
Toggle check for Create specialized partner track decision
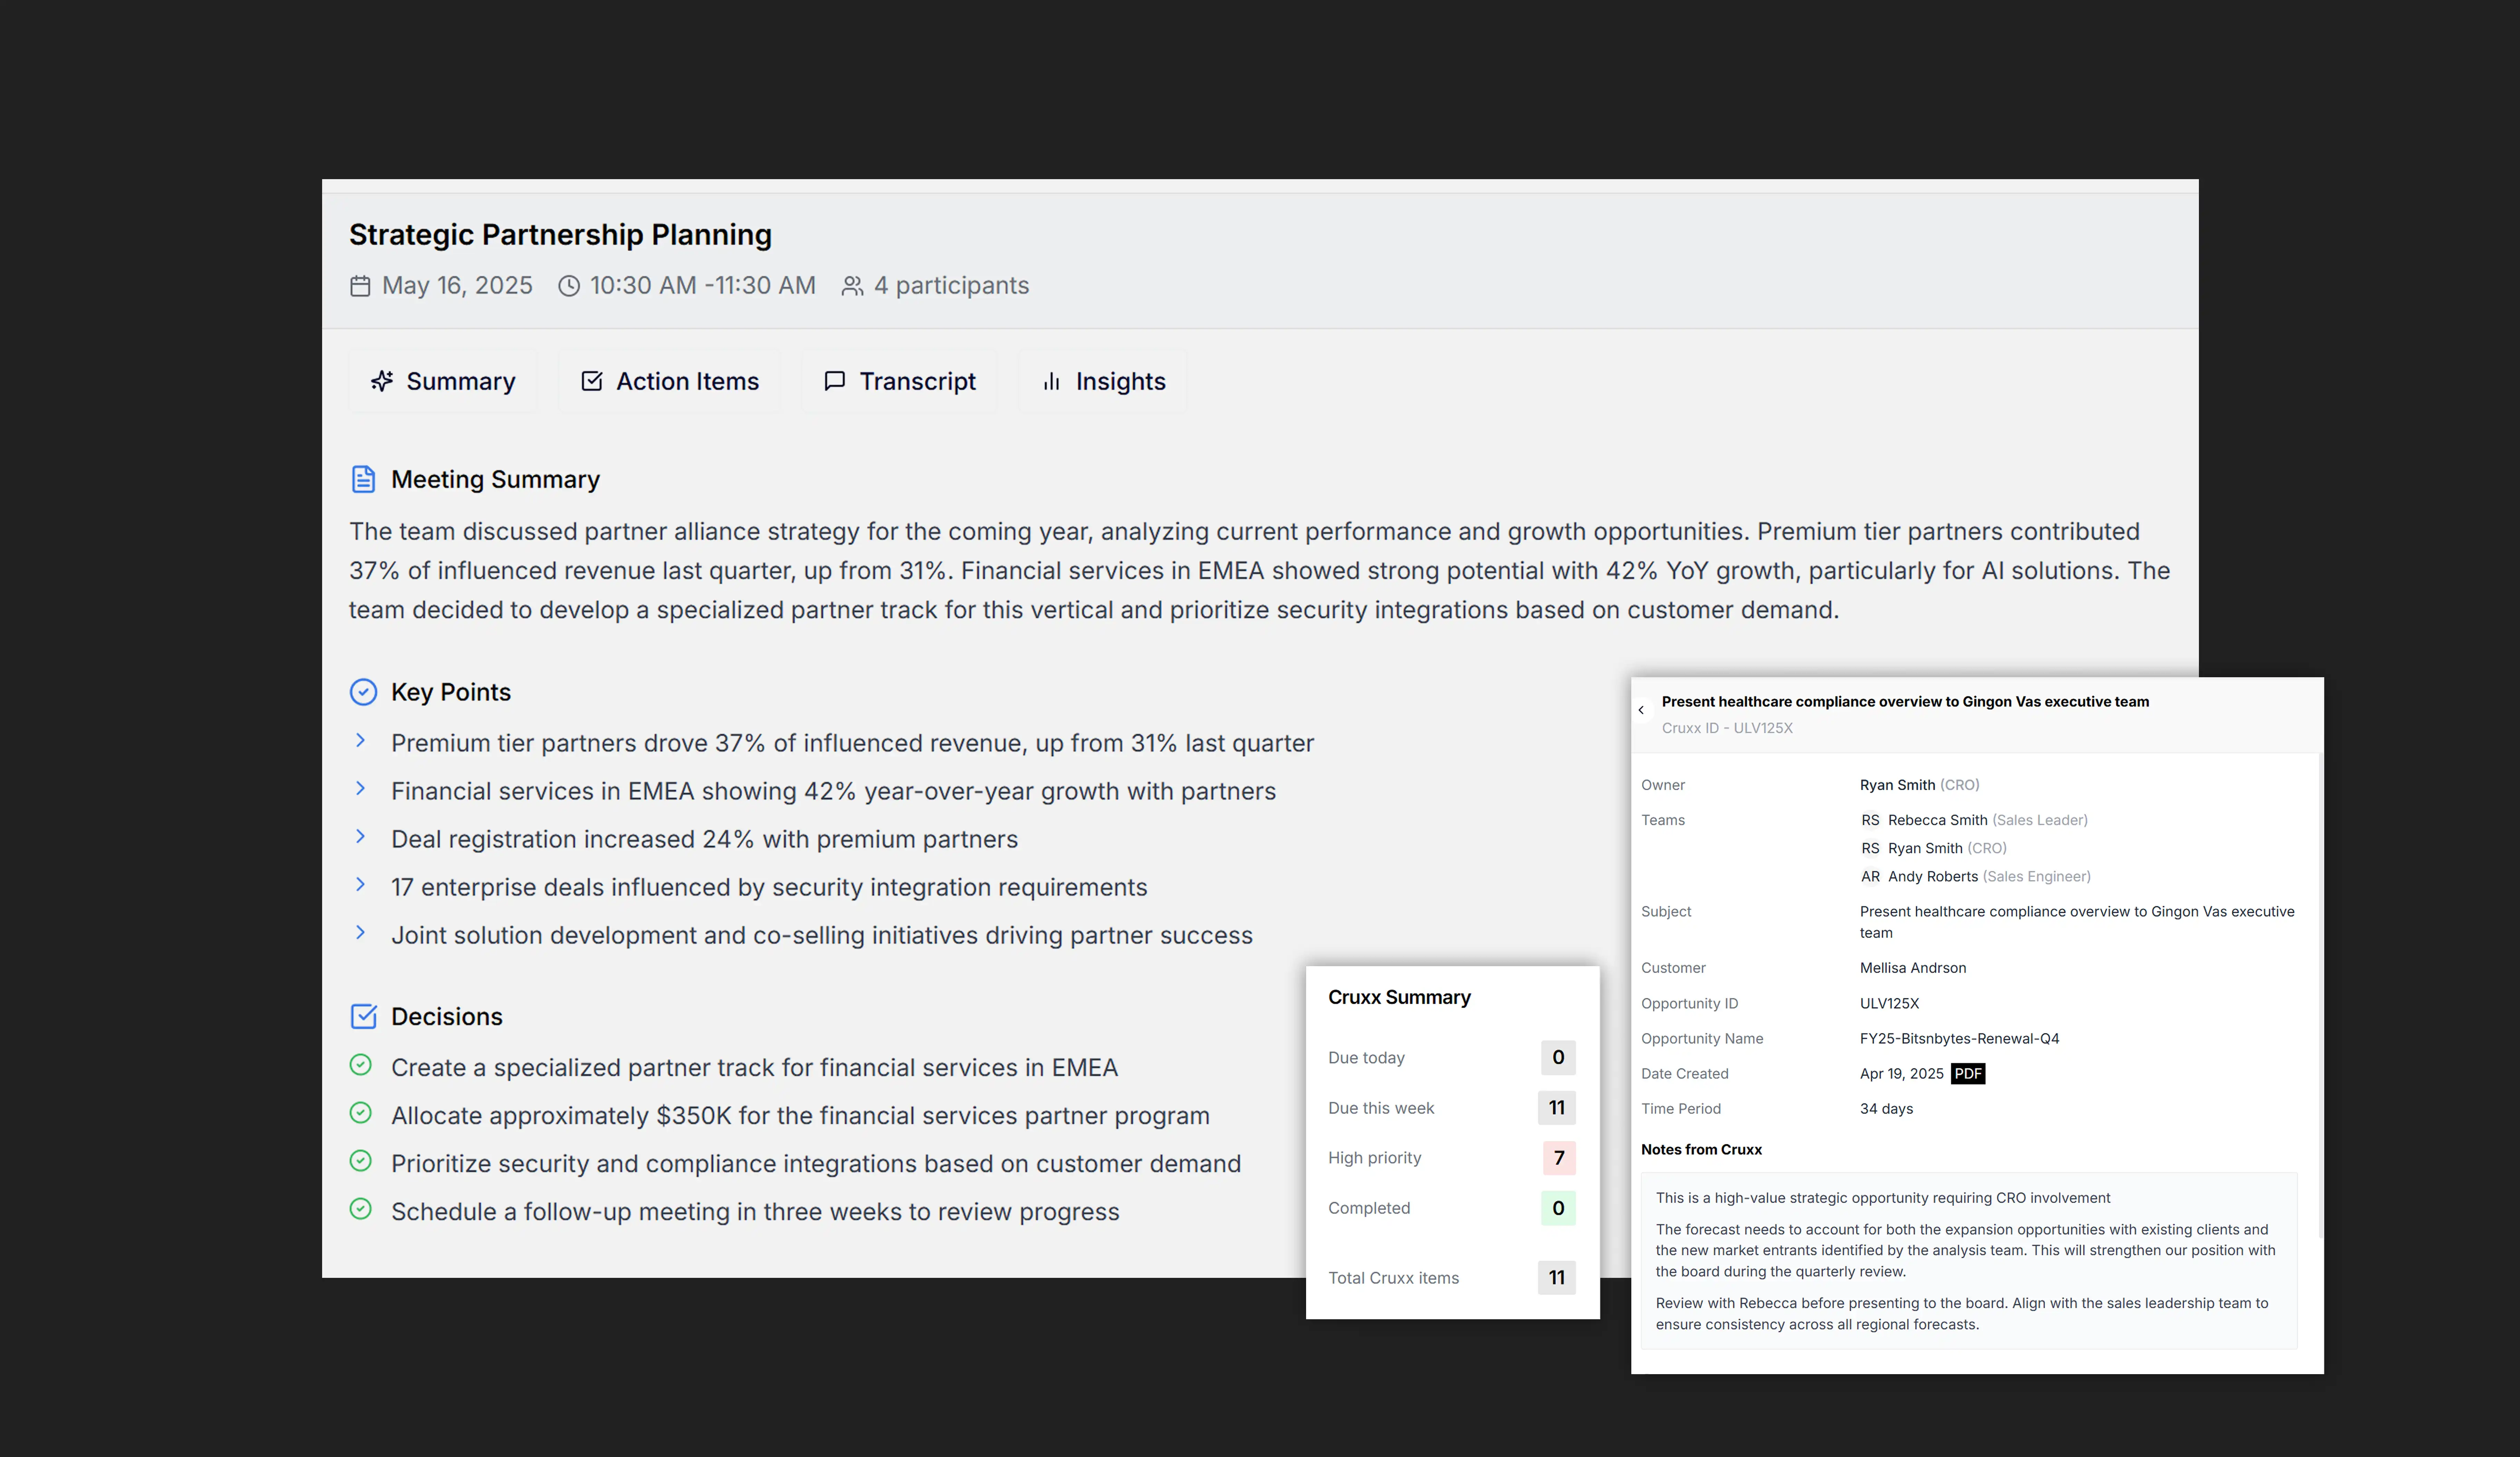[361, 1065]
